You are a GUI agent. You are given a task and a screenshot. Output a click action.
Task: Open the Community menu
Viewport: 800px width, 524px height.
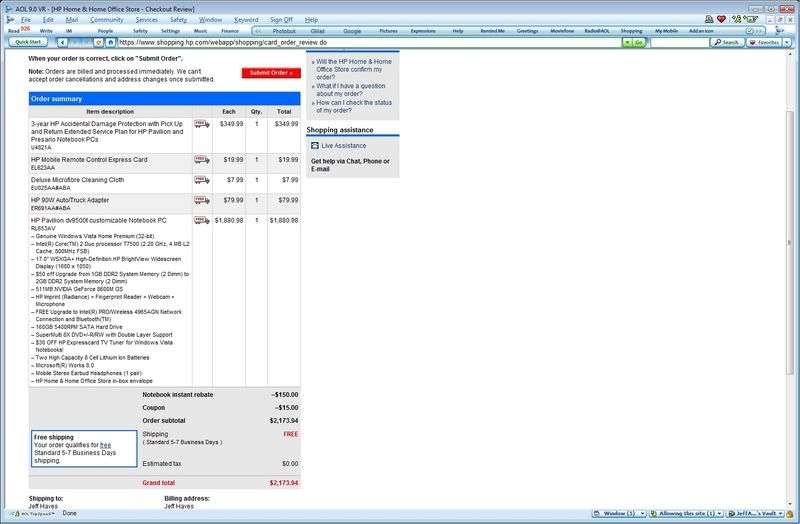(107, 19)
